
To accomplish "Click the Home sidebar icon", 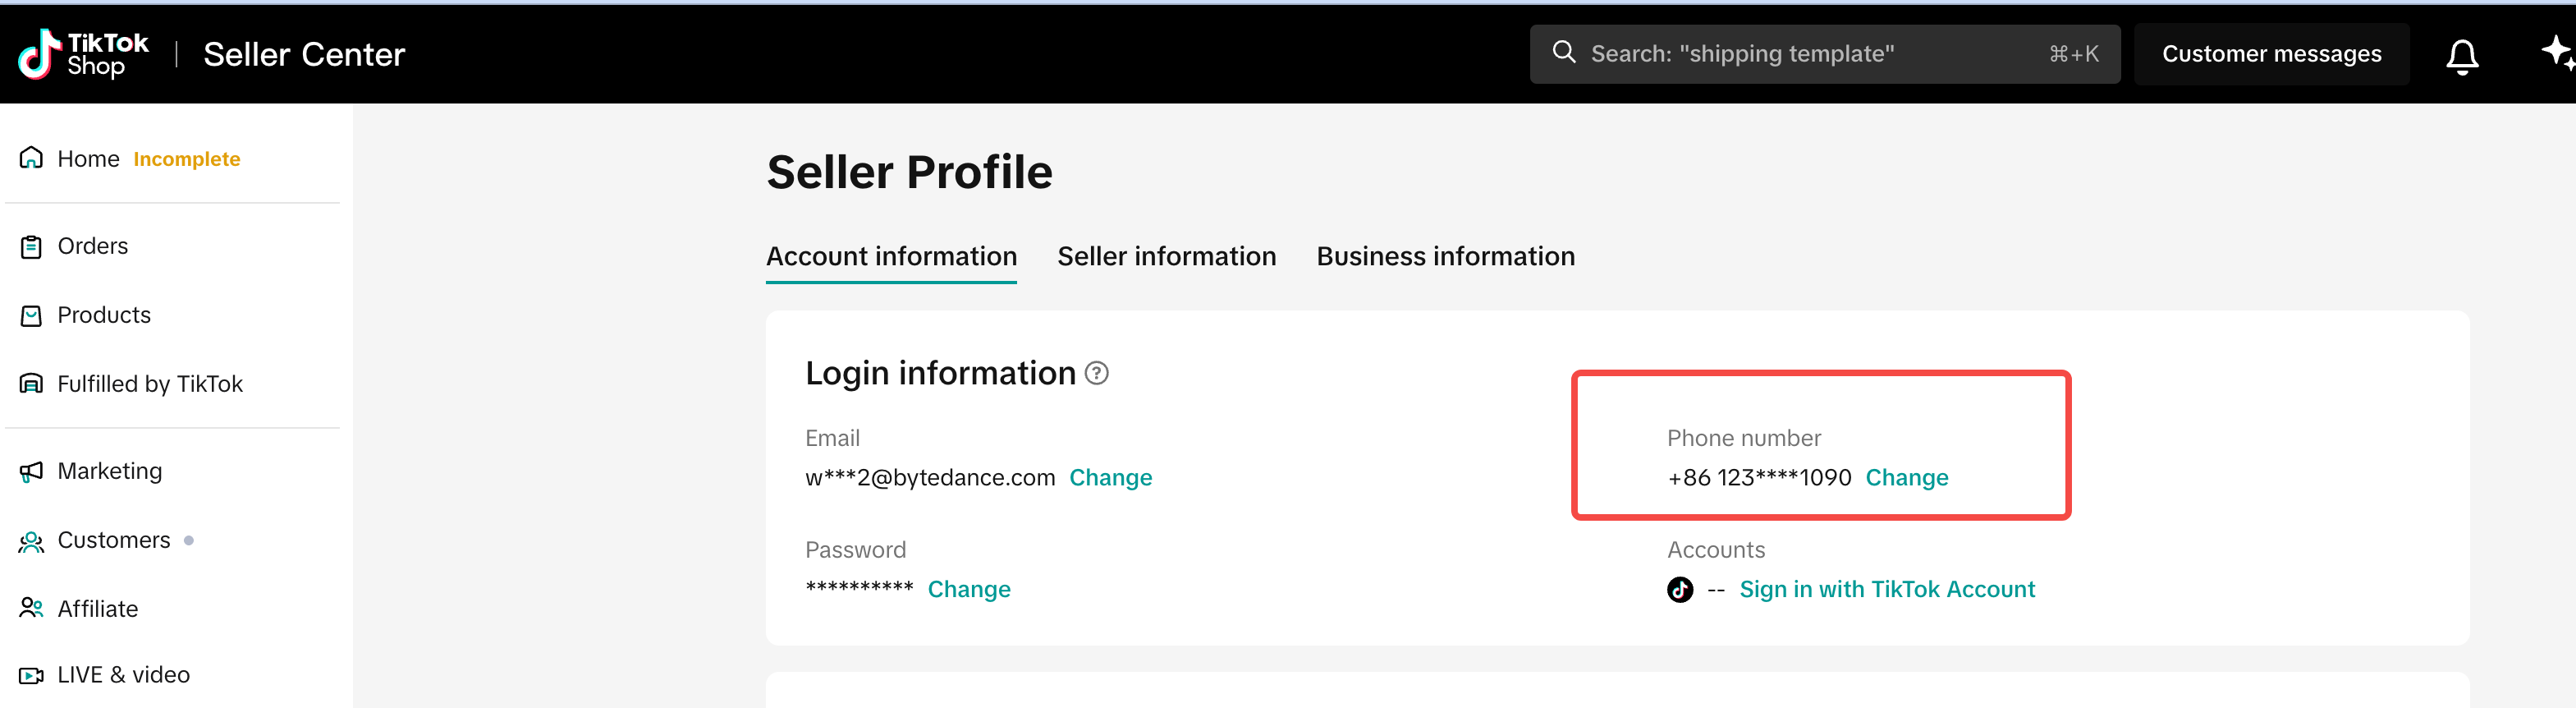I will [x=31, y=158].
